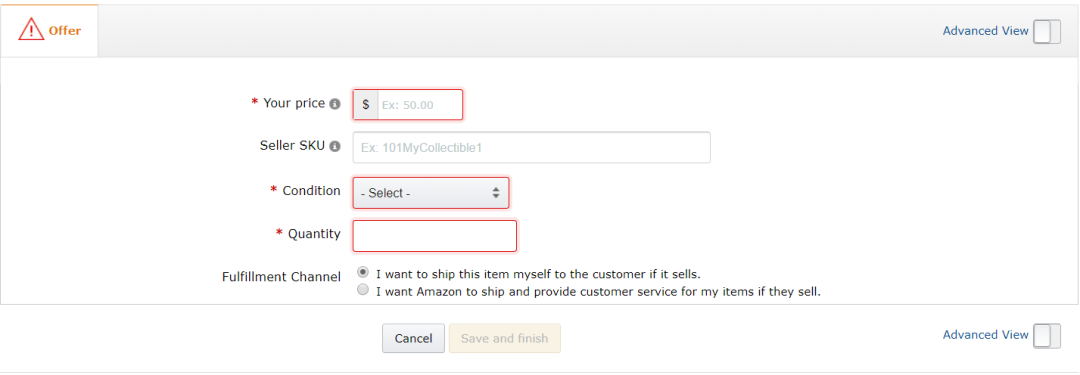Toggle the top Advanced View switch
The width and height of the screenshot is (1080, 375).
(1047, 32)
